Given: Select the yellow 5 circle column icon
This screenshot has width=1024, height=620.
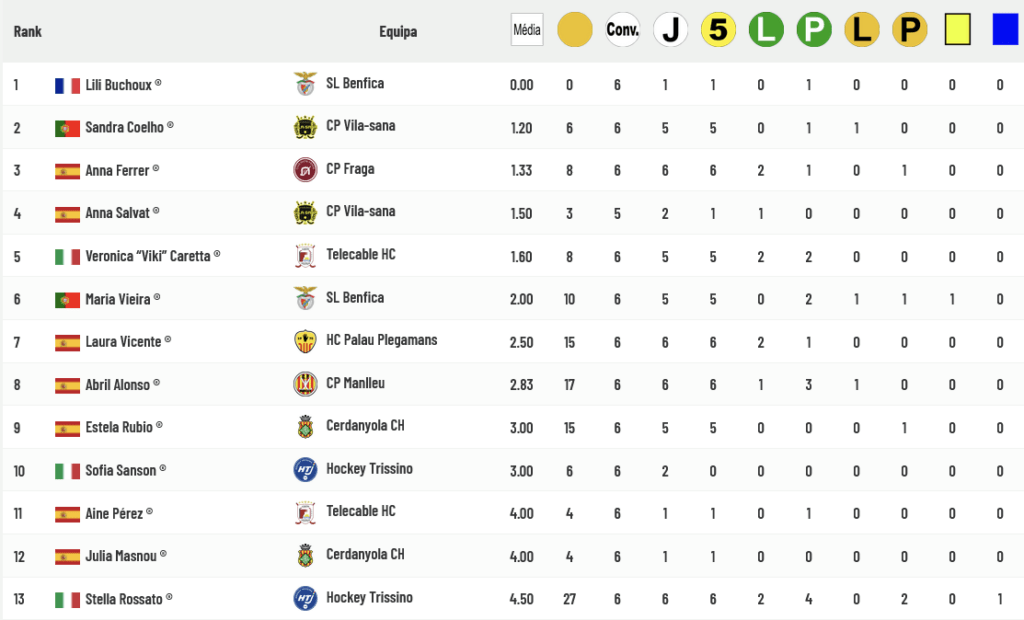Looking at the screenshot, I should pyautogui.click(x=718, y=30).
